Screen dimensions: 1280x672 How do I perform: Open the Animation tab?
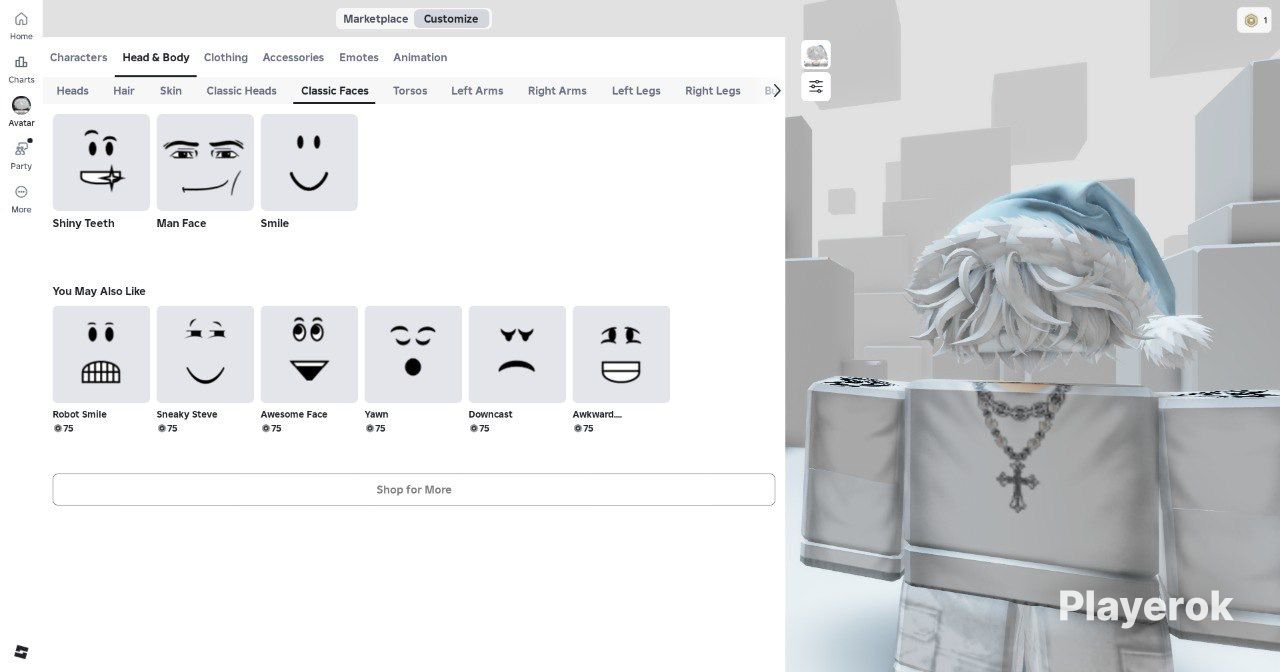pyautogui.click(x=420, y=58)
